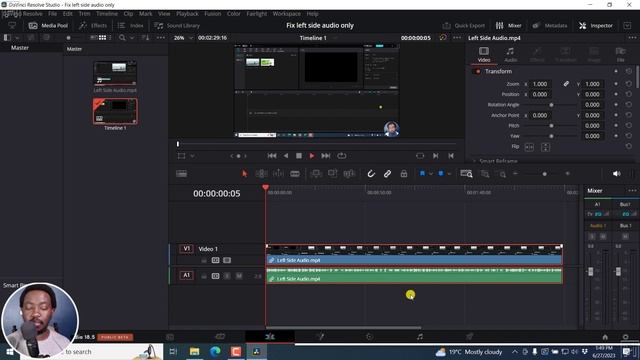
Task: Switch to Inspector Audio tab
Action: click(510, 54)
